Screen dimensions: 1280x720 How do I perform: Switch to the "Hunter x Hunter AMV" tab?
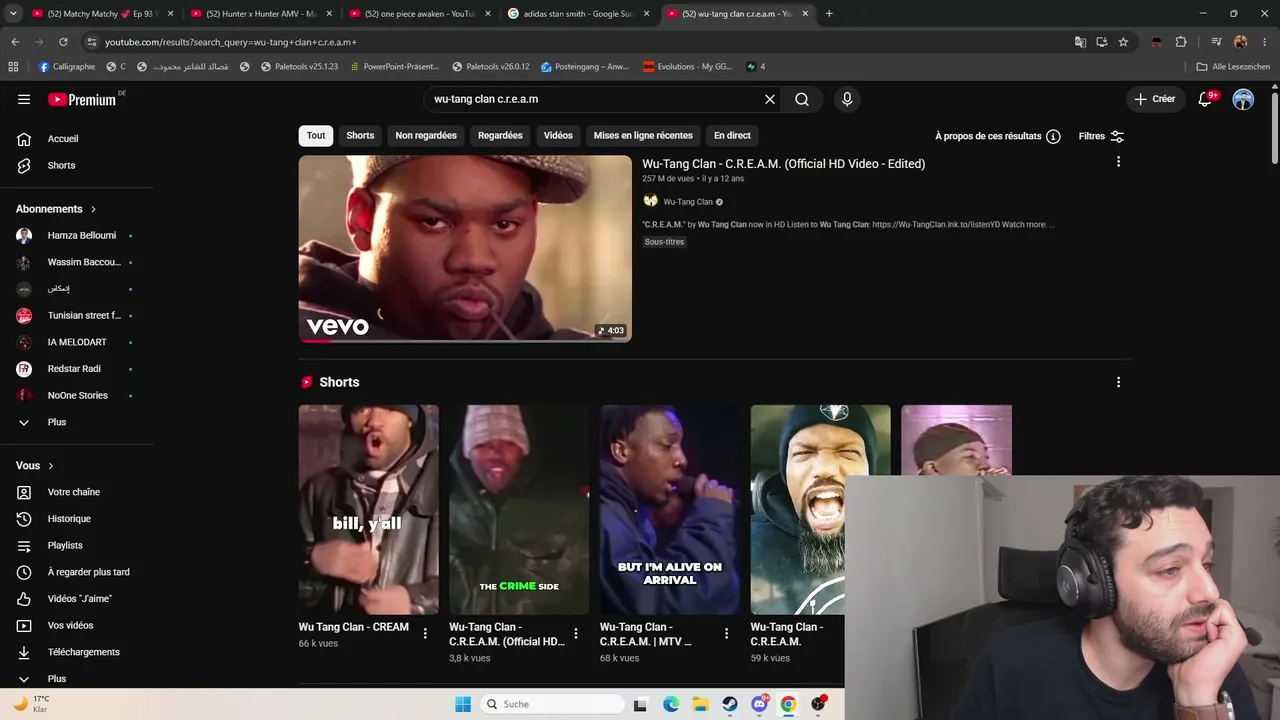click(x=261, y=14)
